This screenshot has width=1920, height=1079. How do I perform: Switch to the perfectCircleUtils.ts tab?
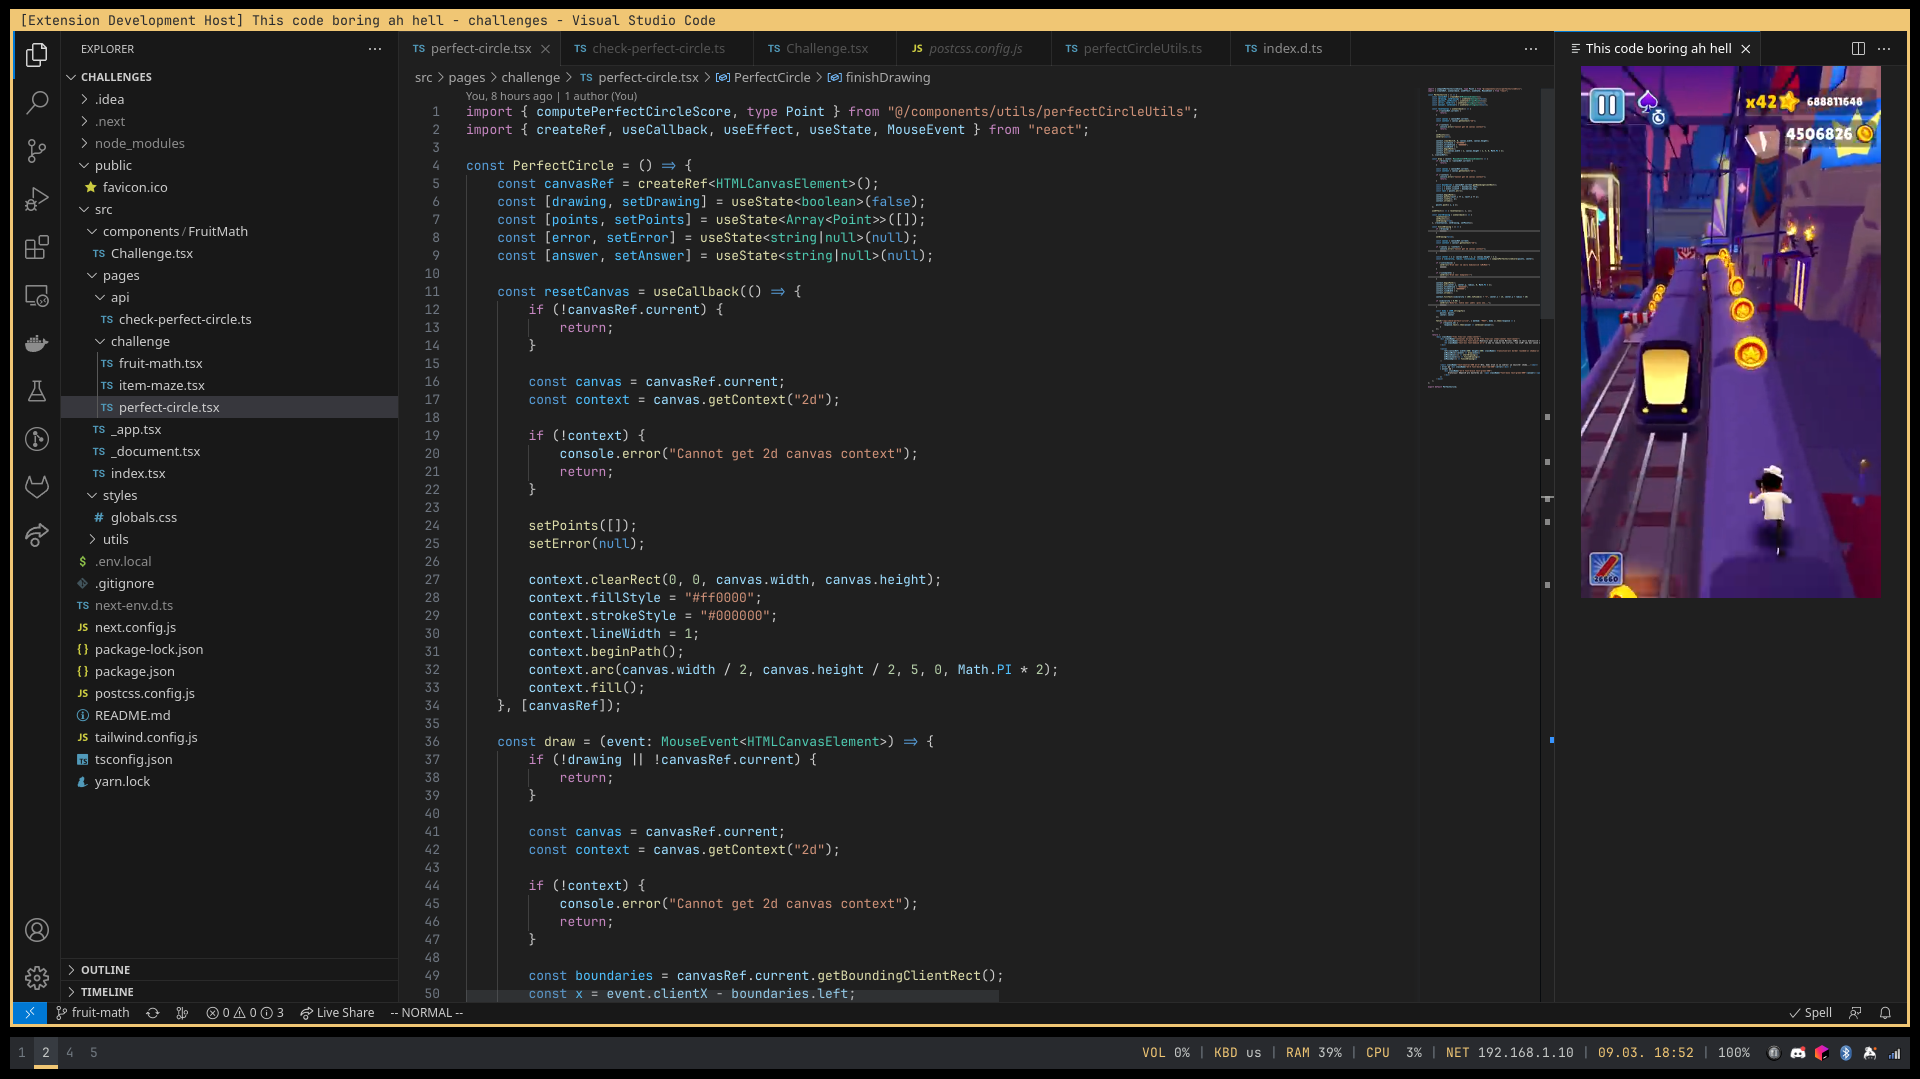(x=1142, y=48)
